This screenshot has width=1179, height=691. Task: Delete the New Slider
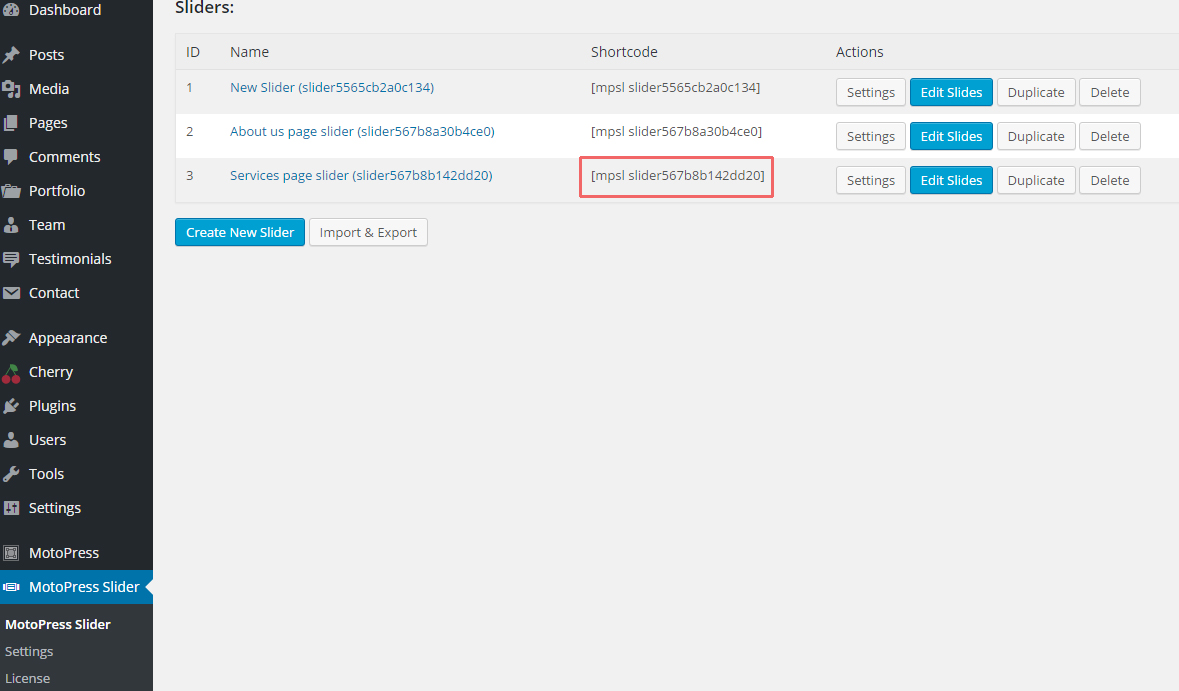[x=1110, y=92]
